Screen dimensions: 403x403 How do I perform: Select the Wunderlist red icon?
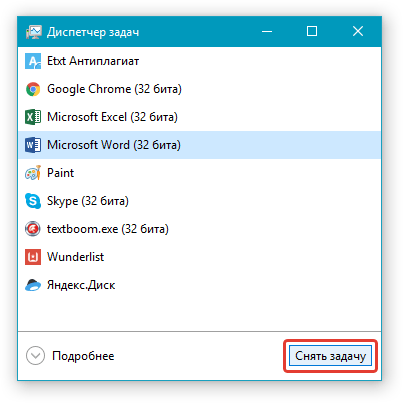33,257
